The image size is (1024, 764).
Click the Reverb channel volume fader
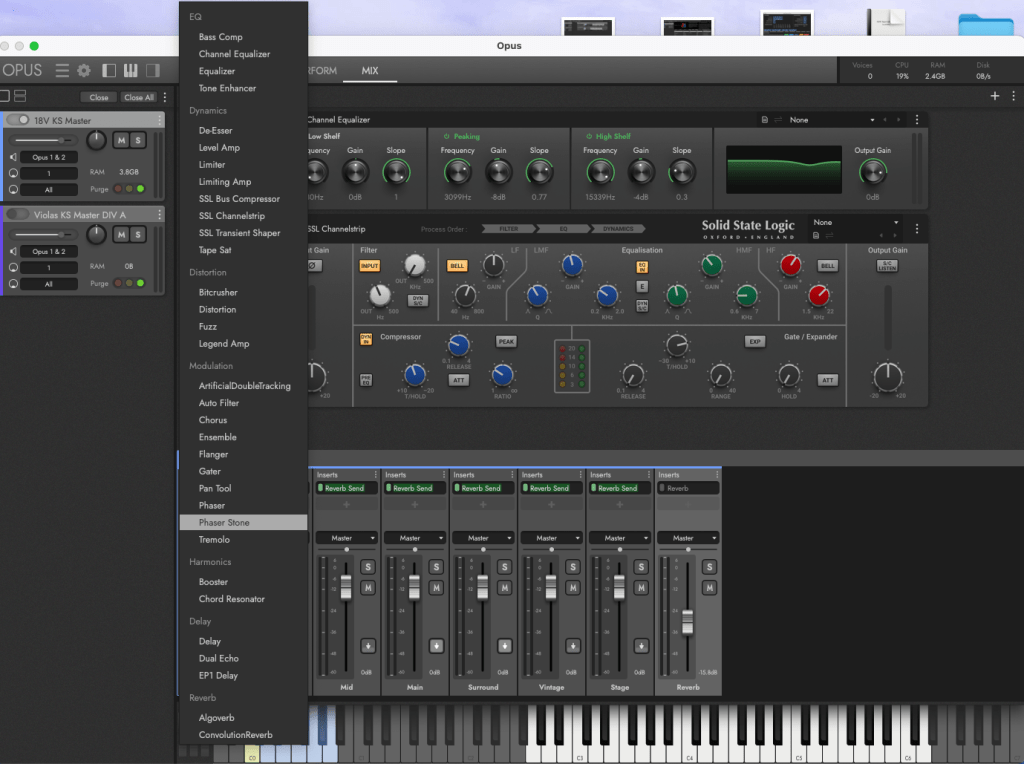click(687, 623)
